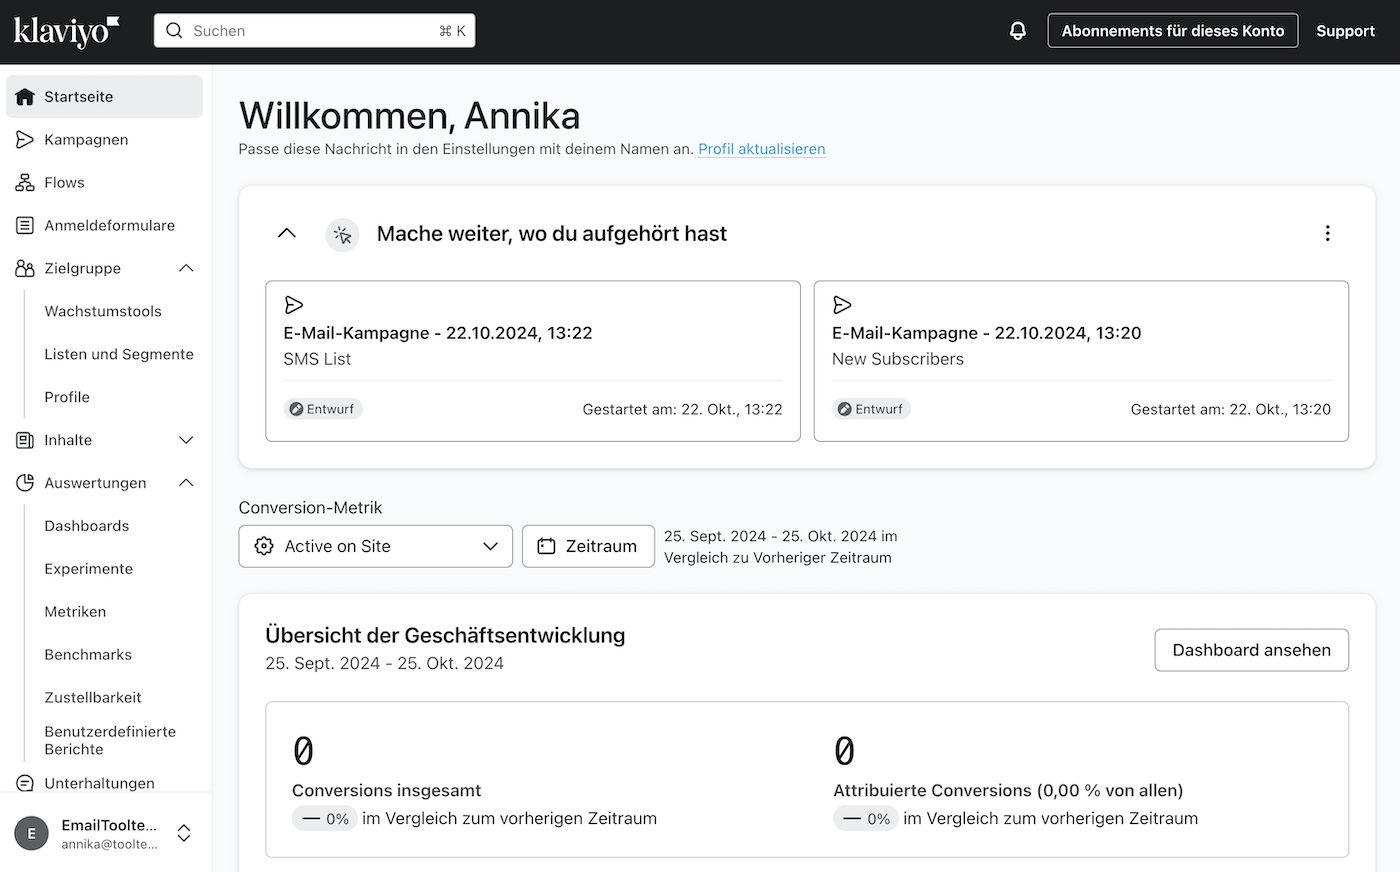Open Dashboards in the sidebar

[87, 526]
